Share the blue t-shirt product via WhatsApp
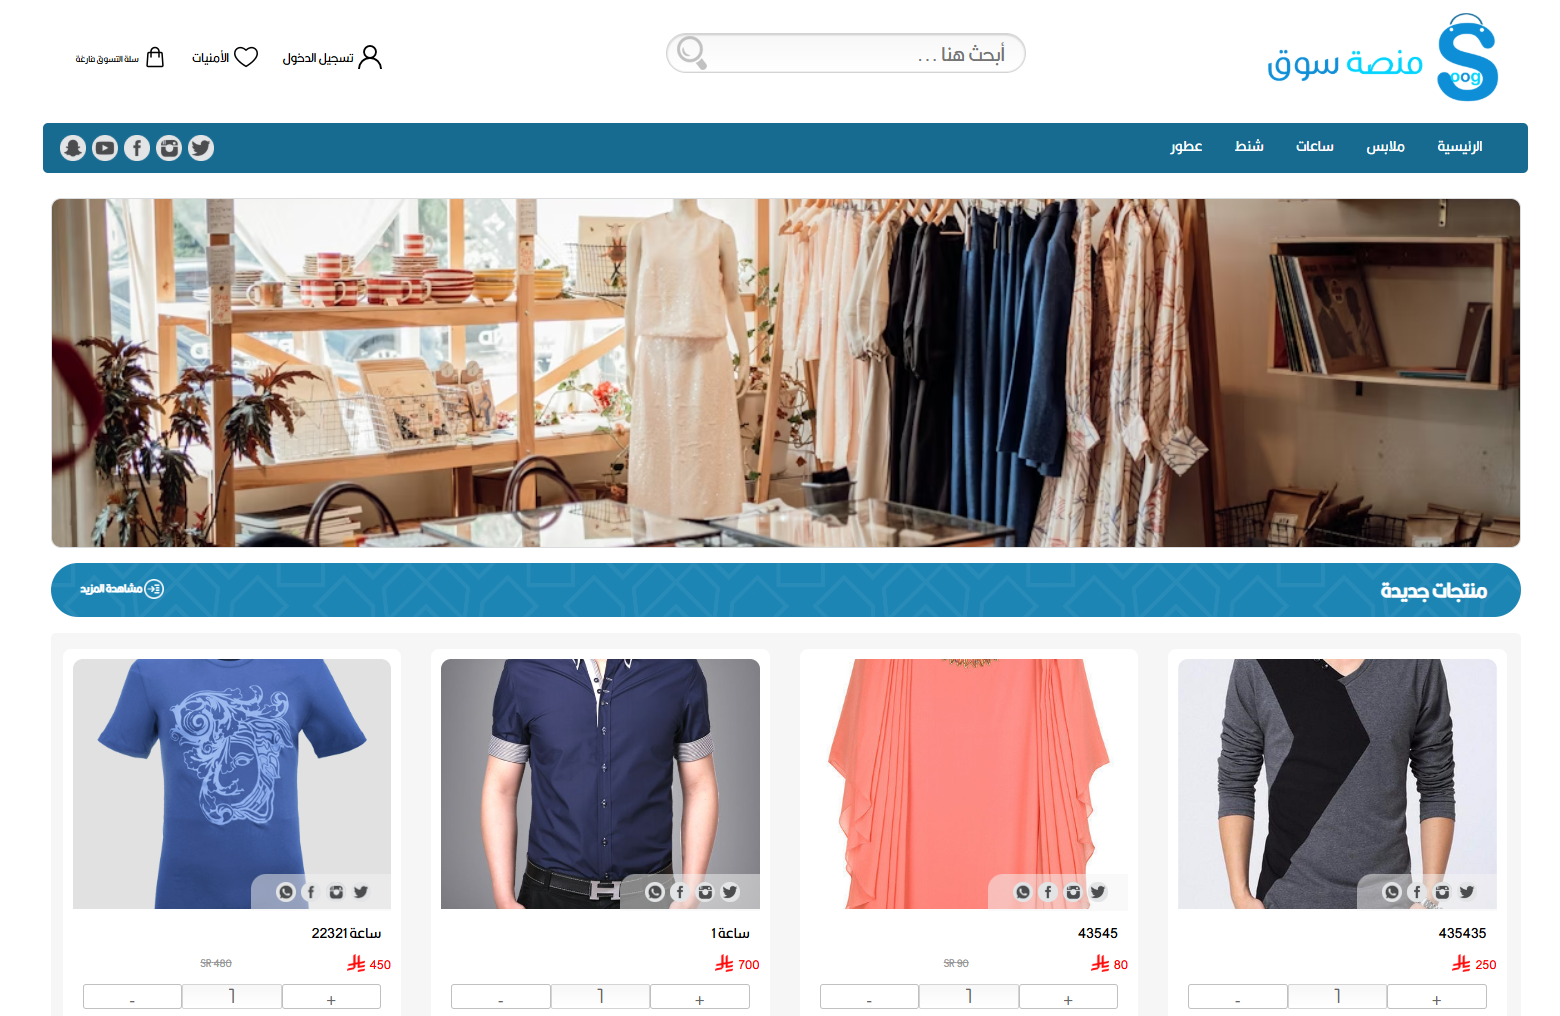 pyautogui.click(x=286, y=892)
